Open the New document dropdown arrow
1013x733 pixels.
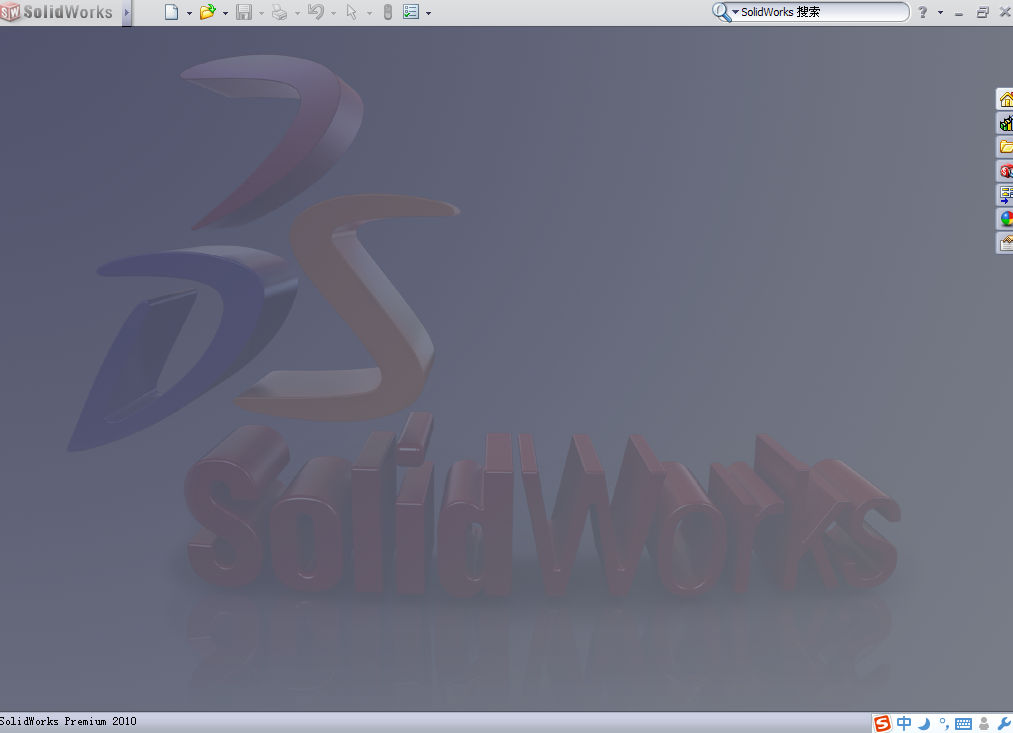[x=189, y=13]
